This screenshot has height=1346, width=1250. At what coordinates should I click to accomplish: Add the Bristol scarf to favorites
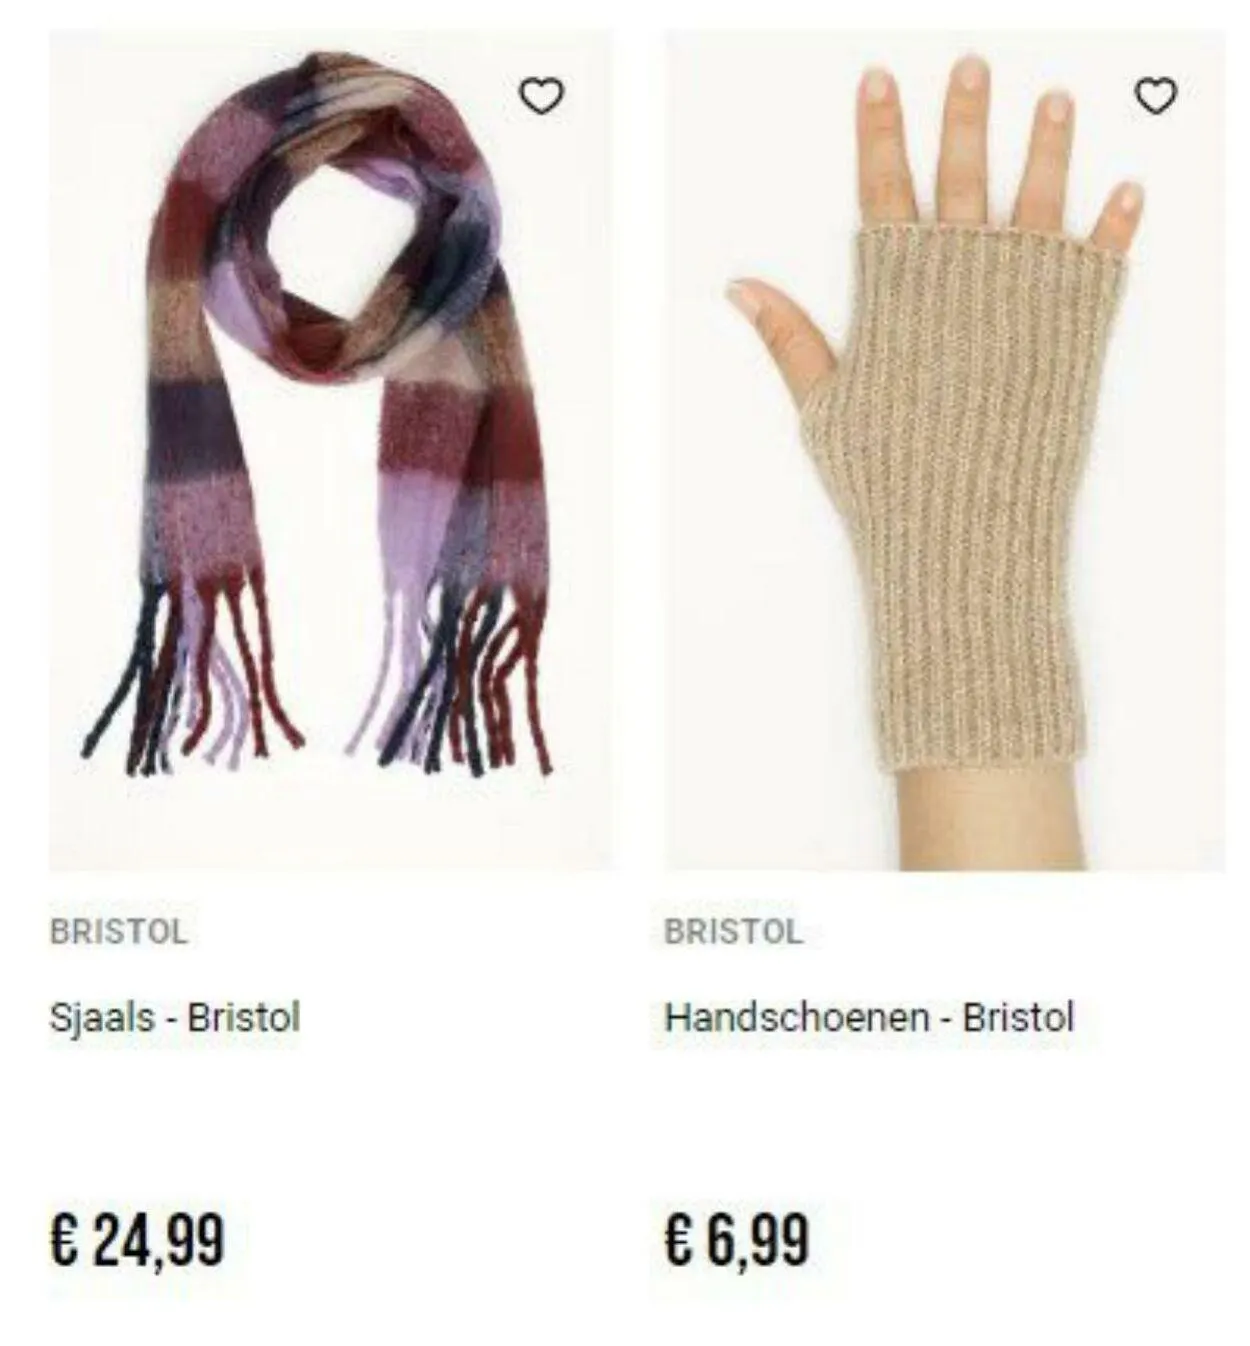coord(541,96)
